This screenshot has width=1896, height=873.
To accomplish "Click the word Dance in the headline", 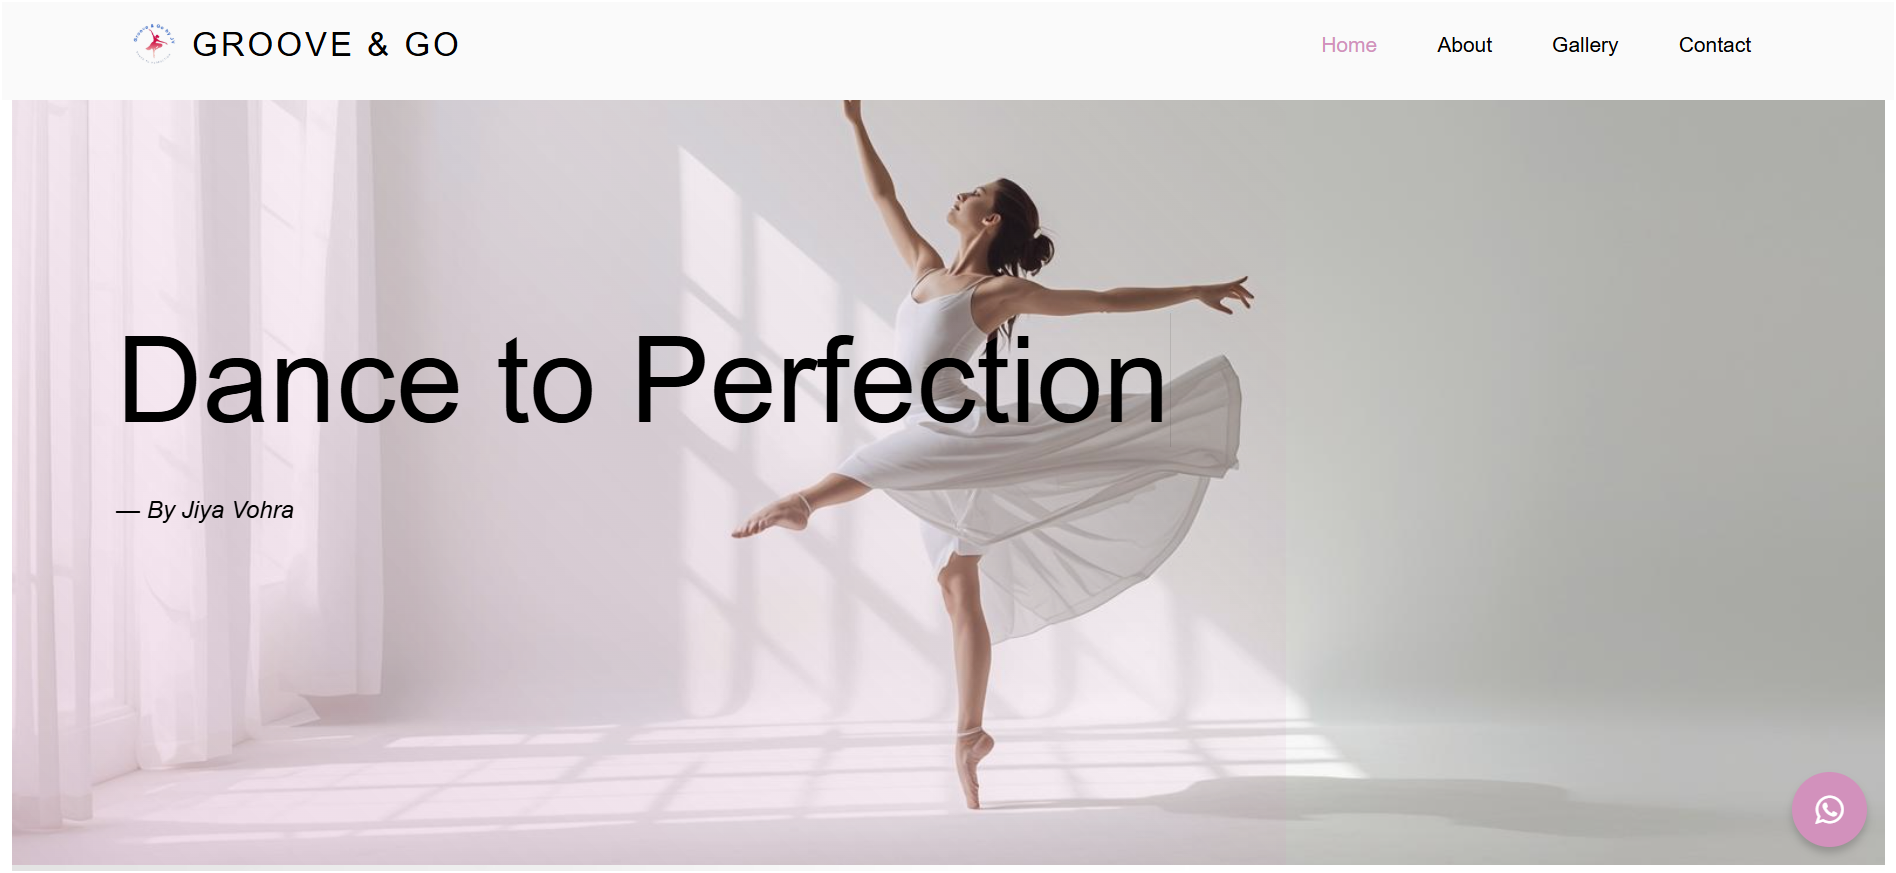I will 289,380.
